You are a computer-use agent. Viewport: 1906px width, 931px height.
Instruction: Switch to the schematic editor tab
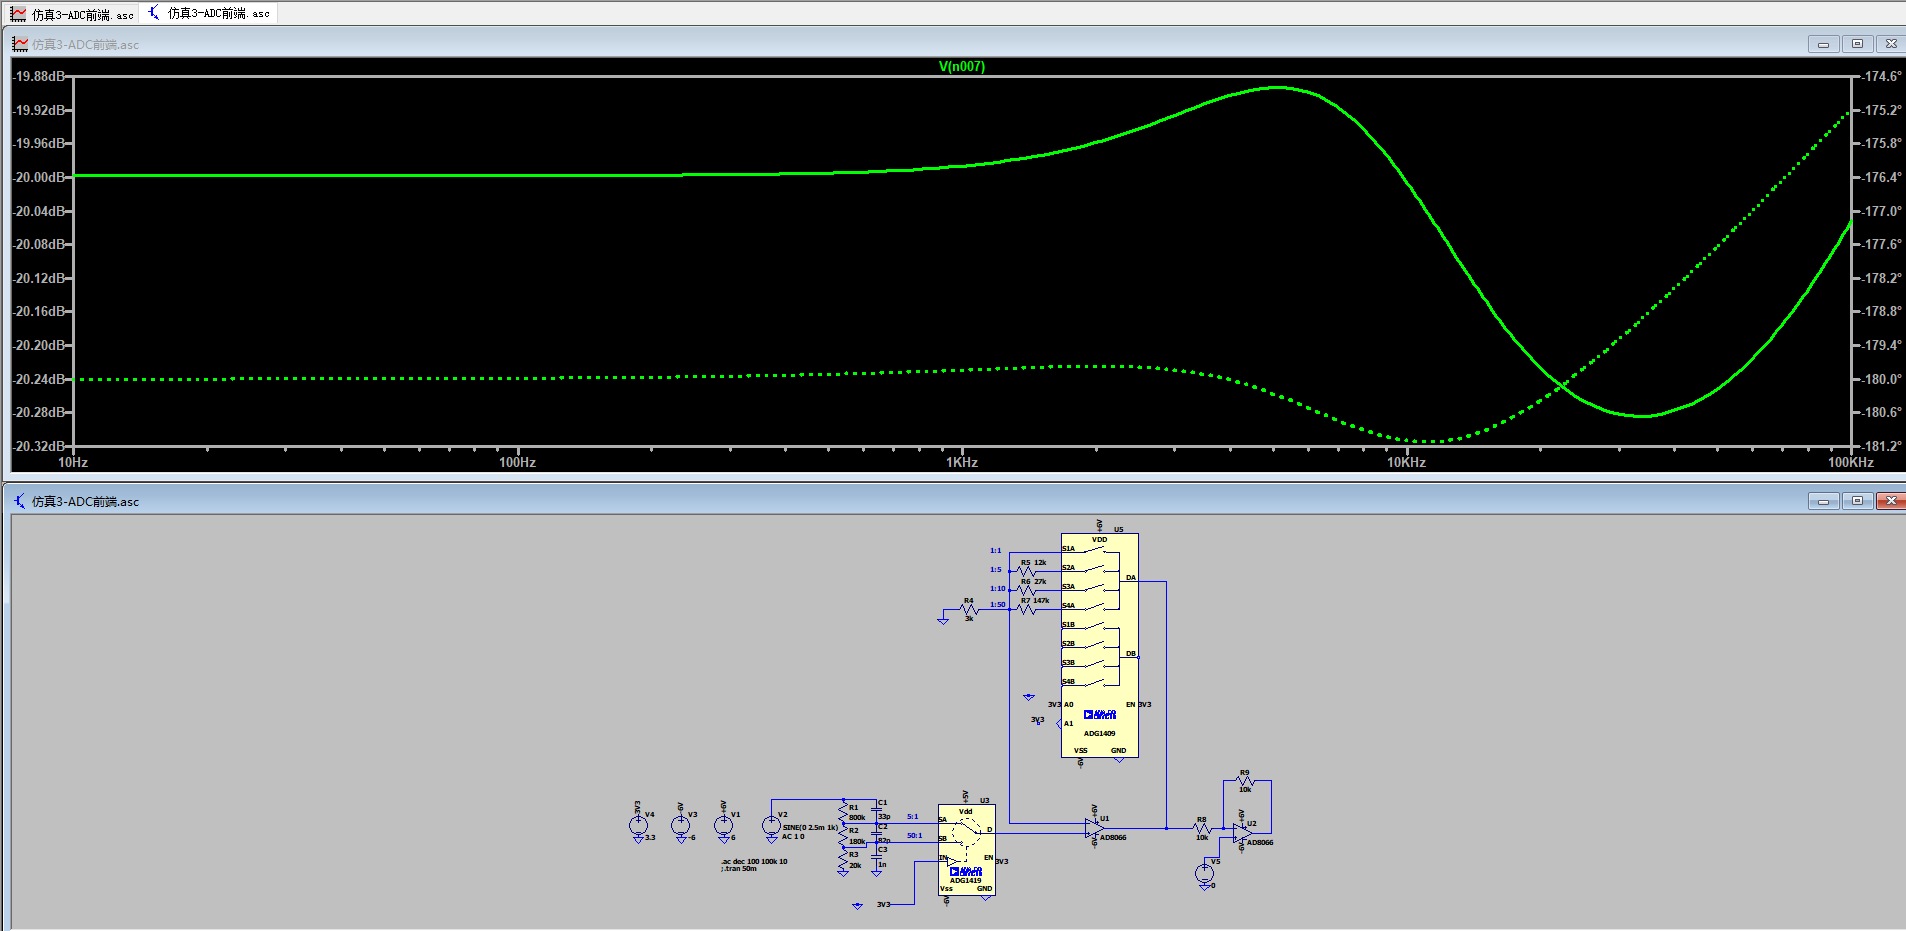(210, 13)
